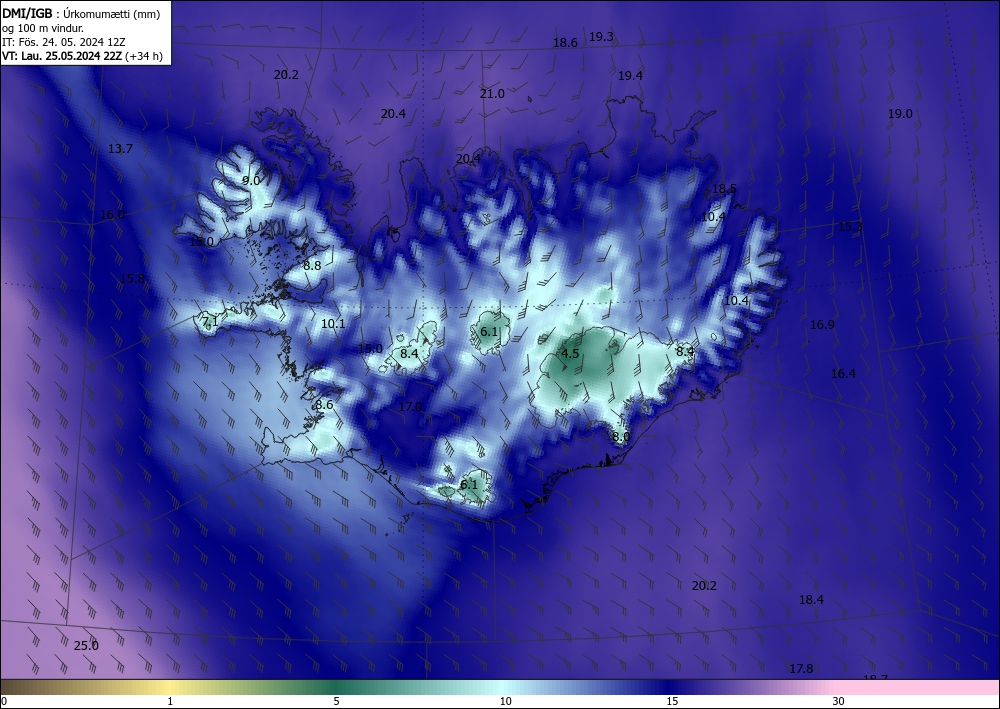Select the 15.8 value label
1000x709 pixels.
click(132, 279)
